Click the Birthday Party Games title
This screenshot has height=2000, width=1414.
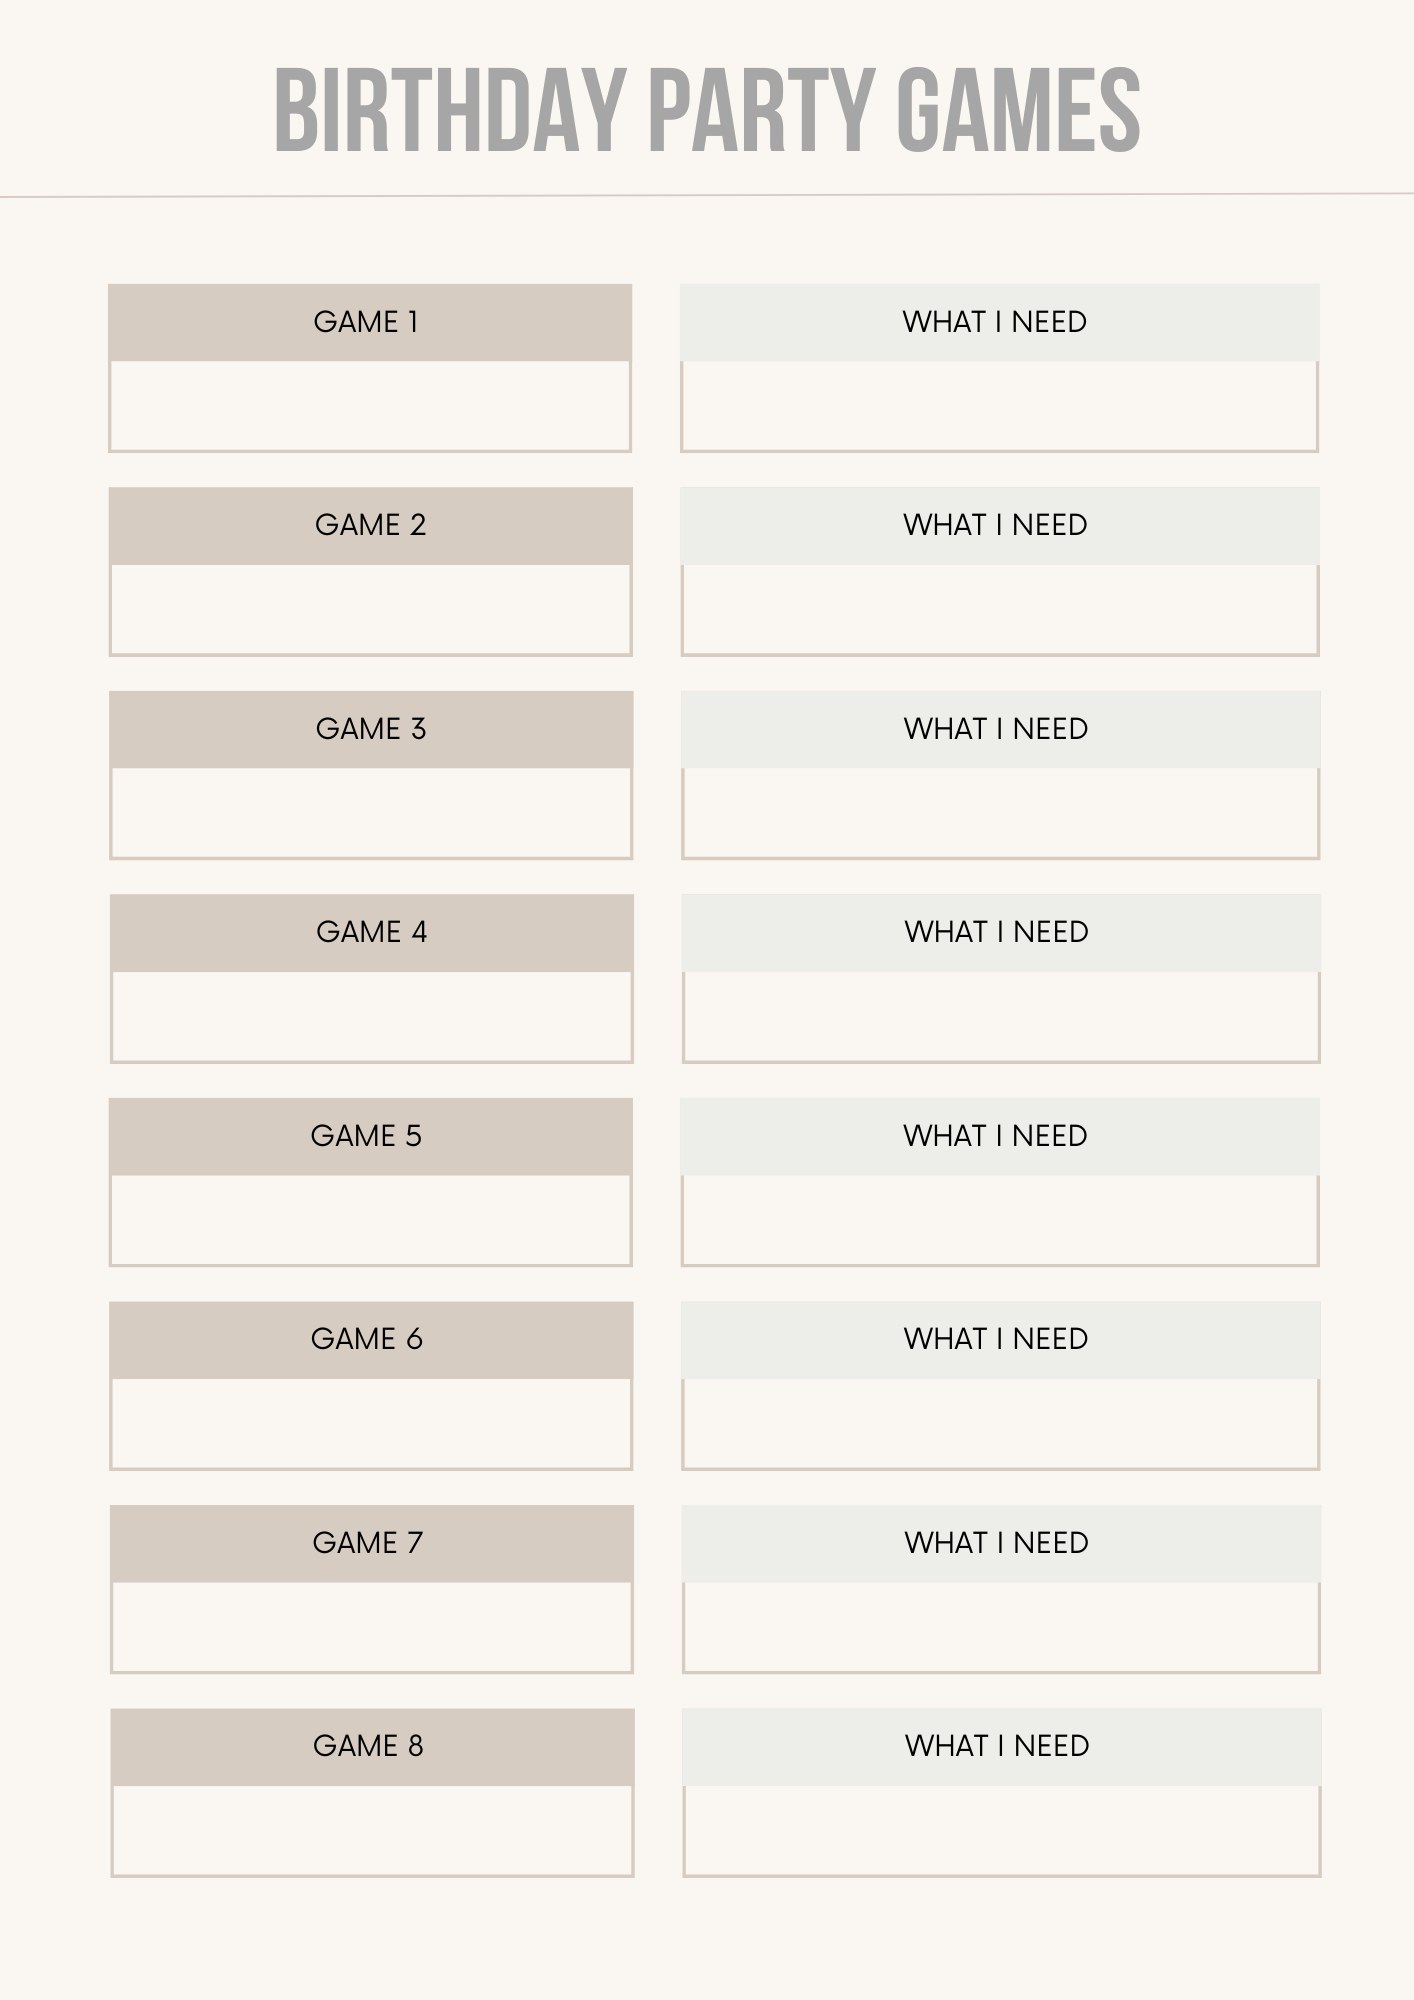click(x=707, y=111)
